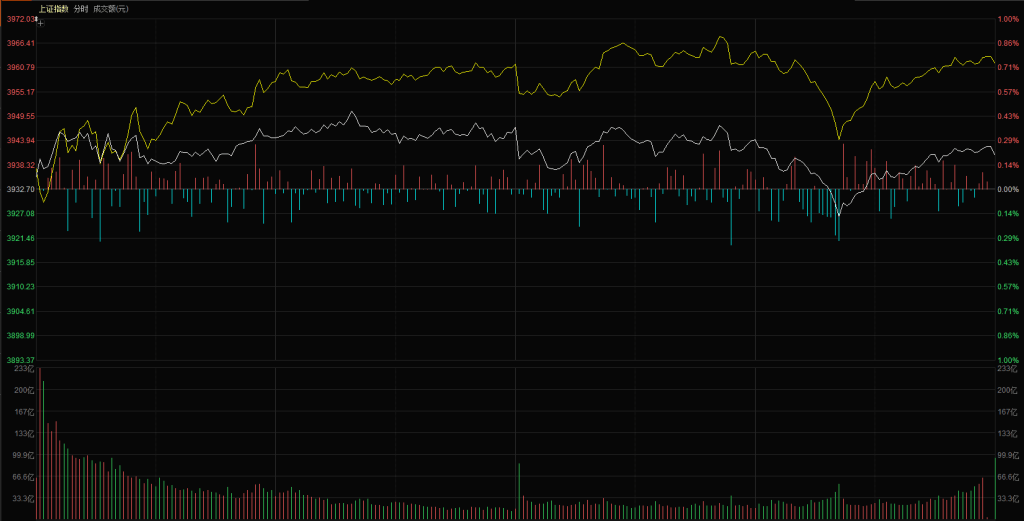
Task: Click the 33.3亿 left volume axis label
Action: [x=24, y=499]
